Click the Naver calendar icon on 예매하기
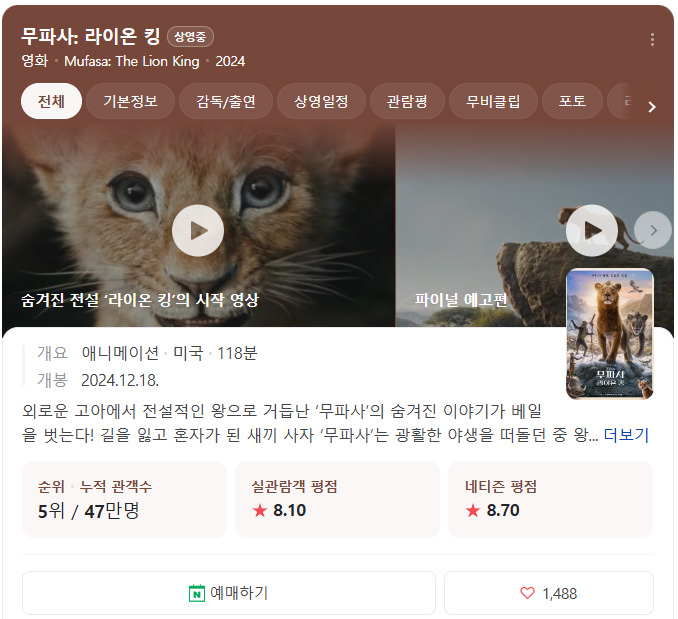The height and width of the screenshot is (619, 678). [x=197, y=593]
